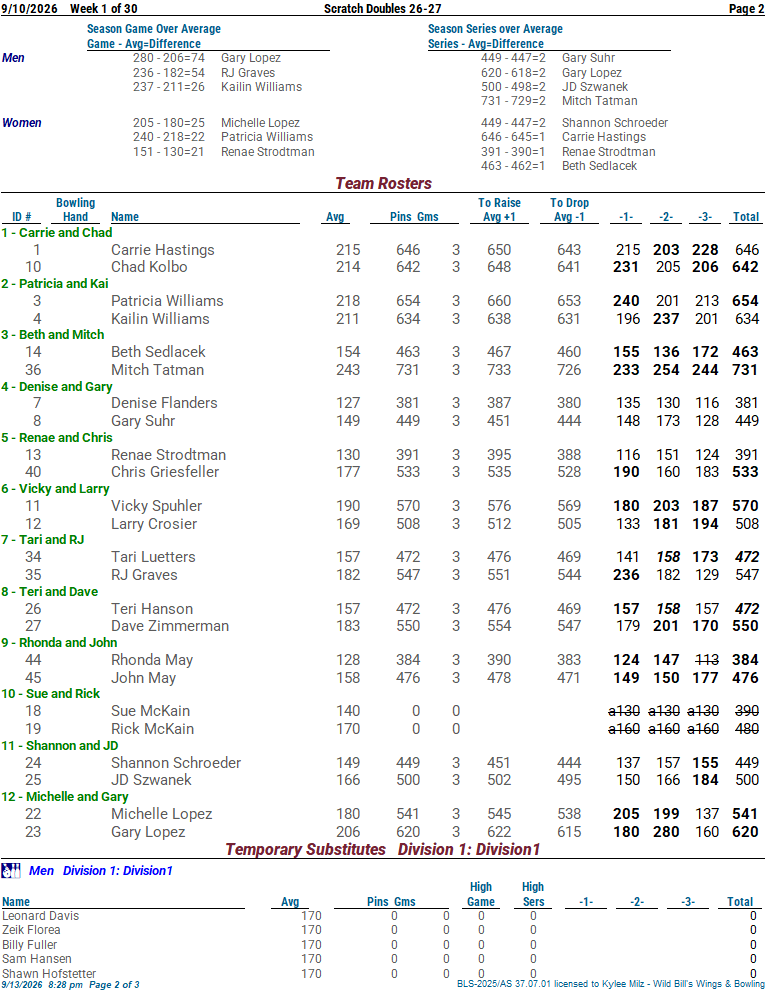This screenshot has width=768, height=991.
Task: Select 'Shannon Schroeder' in the team roster
Action: coord(176,762)
